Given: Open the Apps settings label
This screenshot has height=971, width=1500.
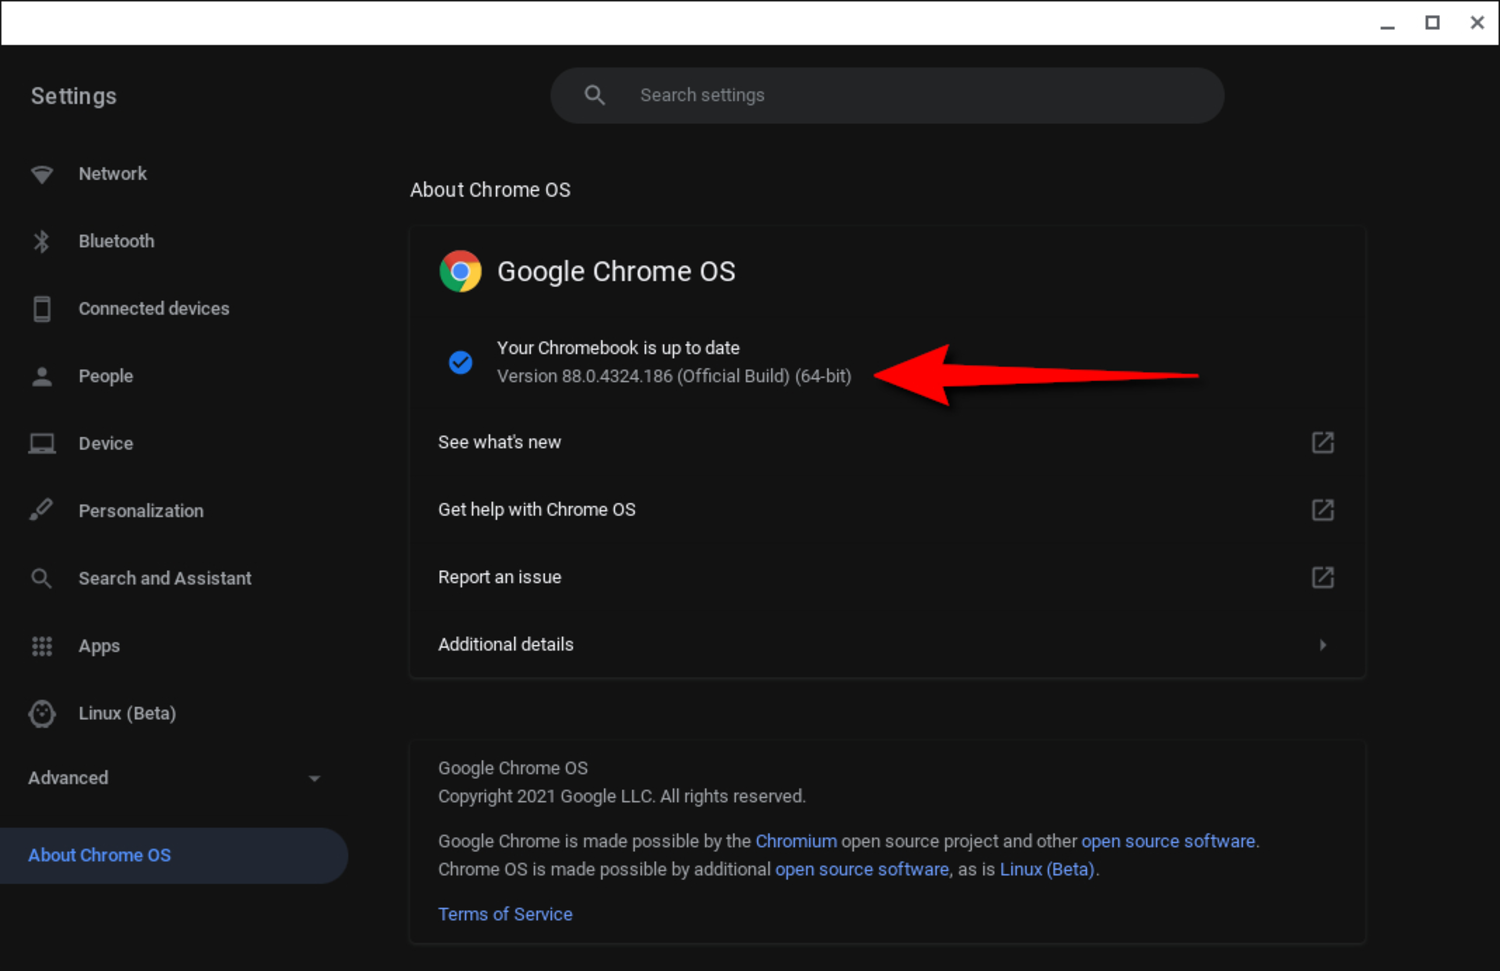Looking at the screenshot, I should pyautogui.click(x=99, y=646).
